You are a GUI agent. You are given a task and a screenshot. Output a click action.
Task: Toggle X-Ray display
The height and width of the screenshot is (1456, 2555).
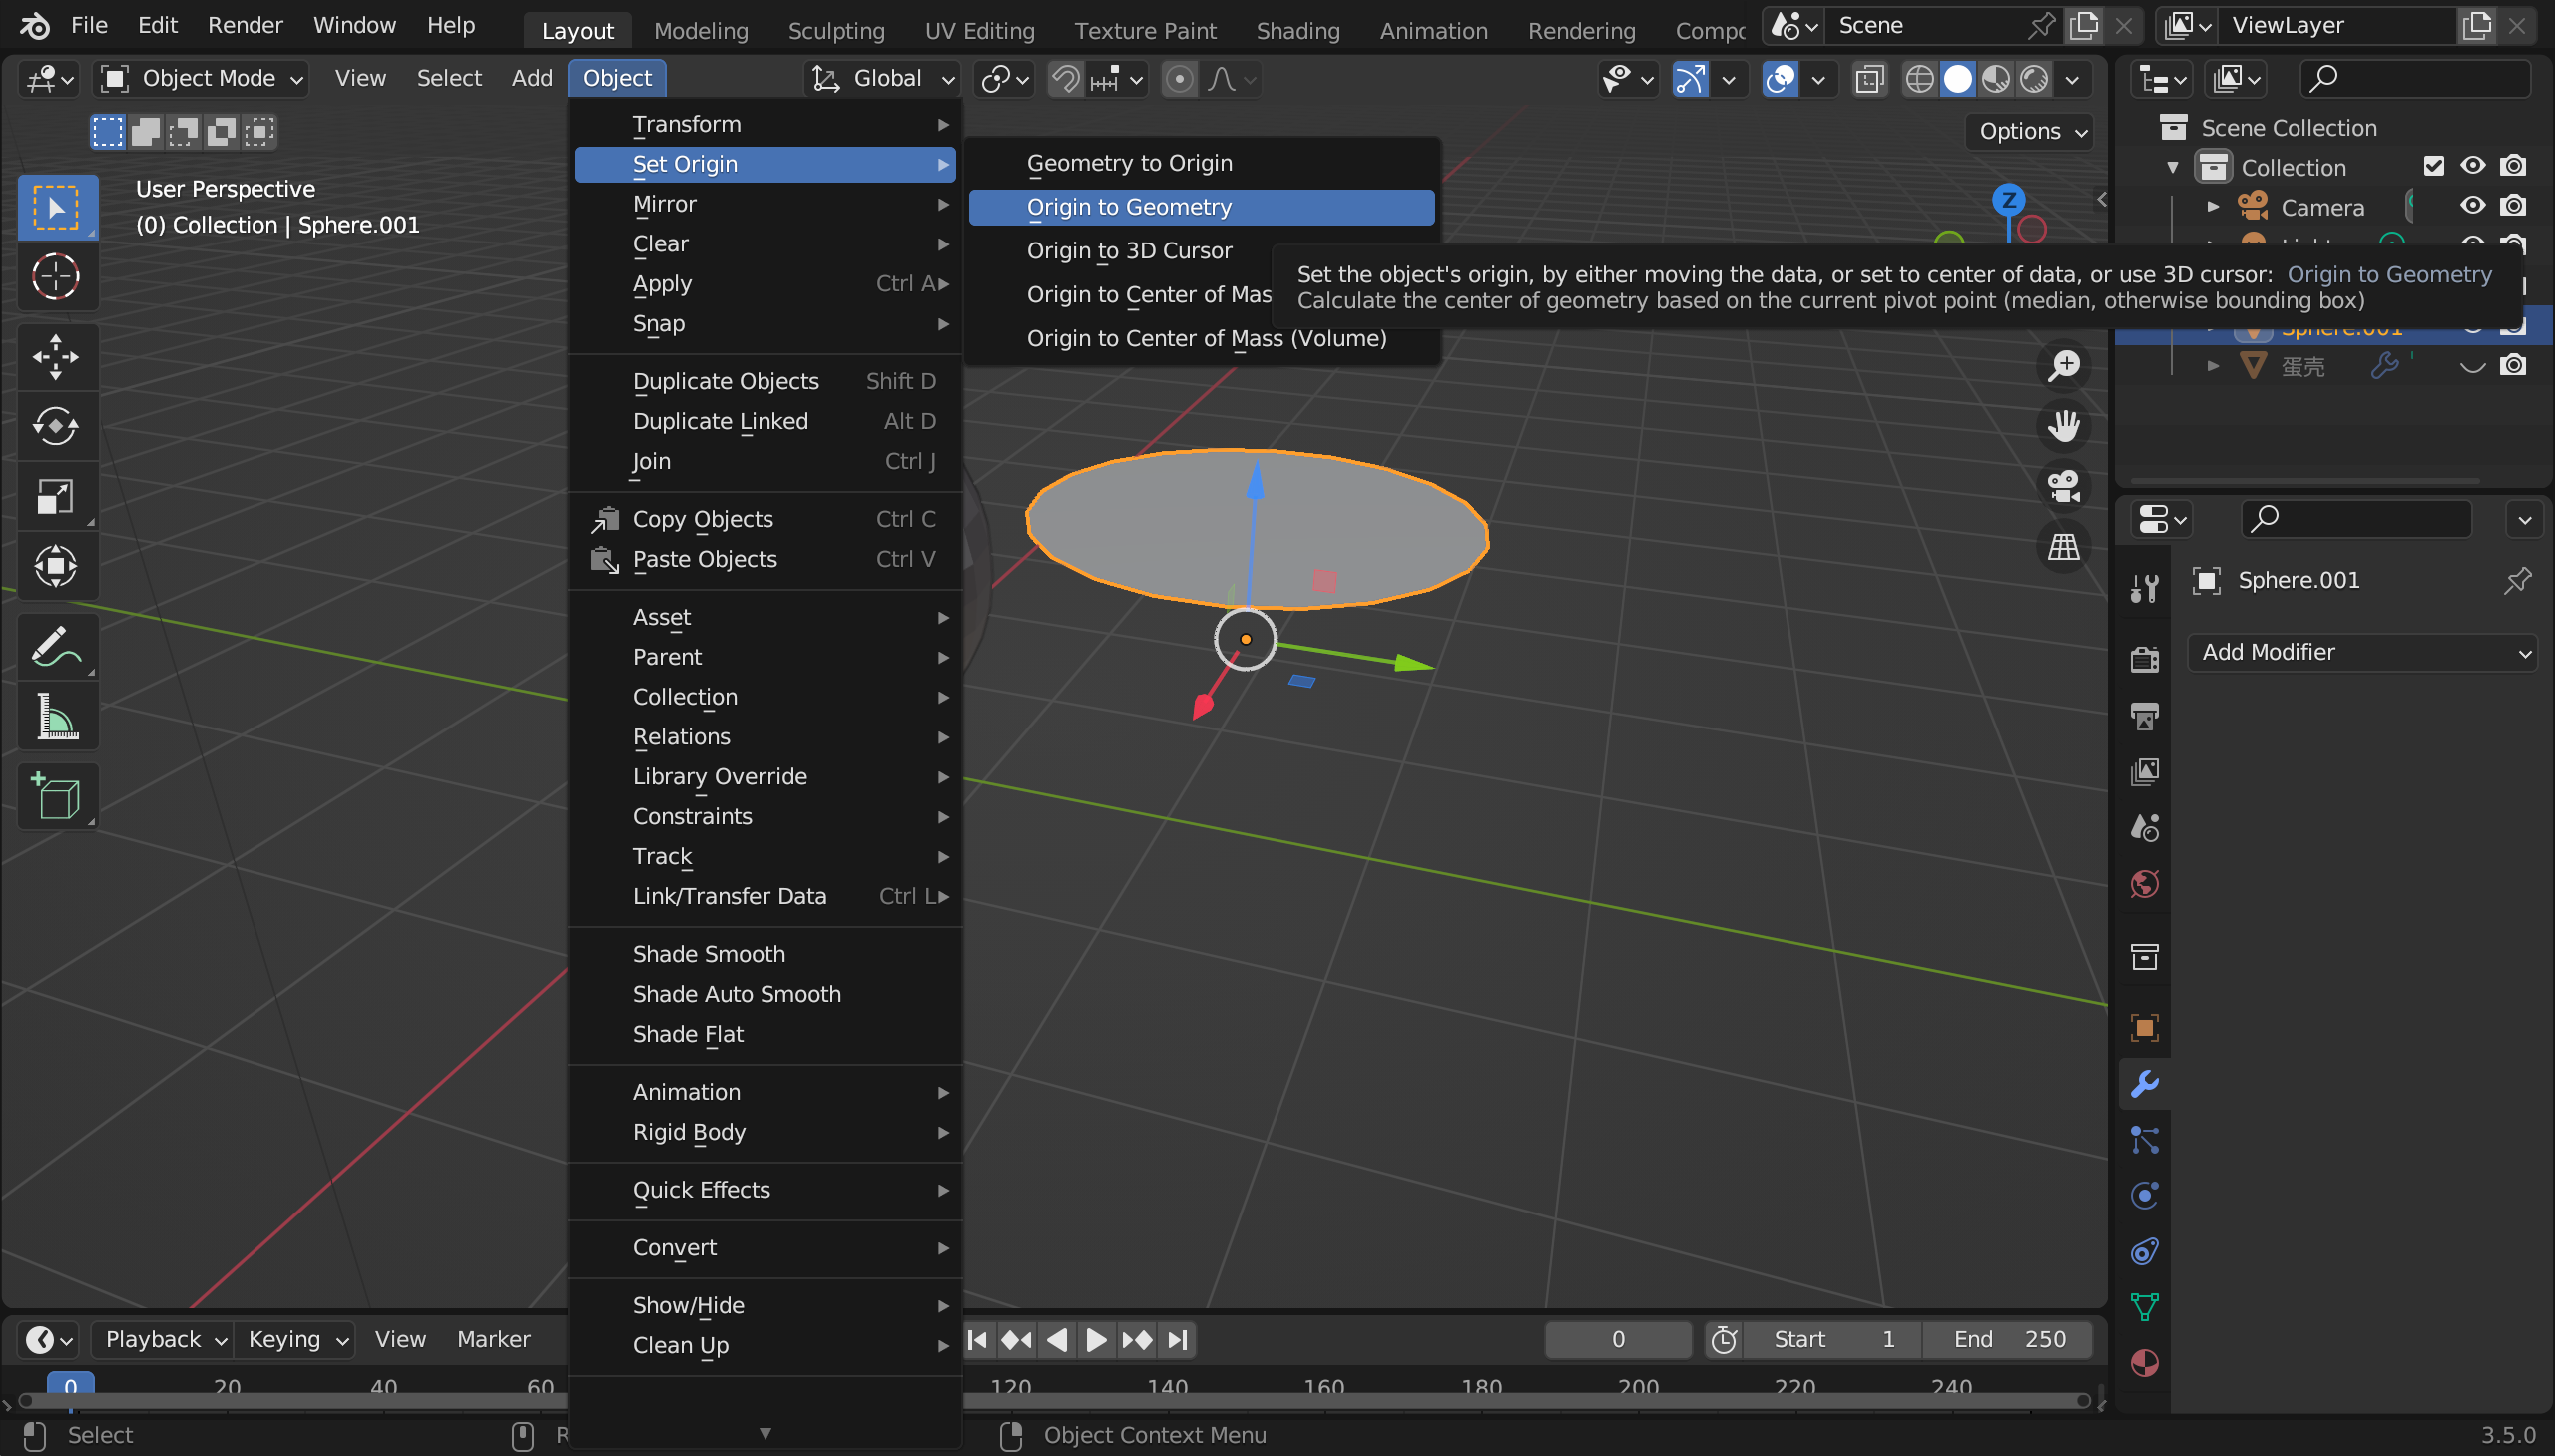click(x=1868, y=78)
